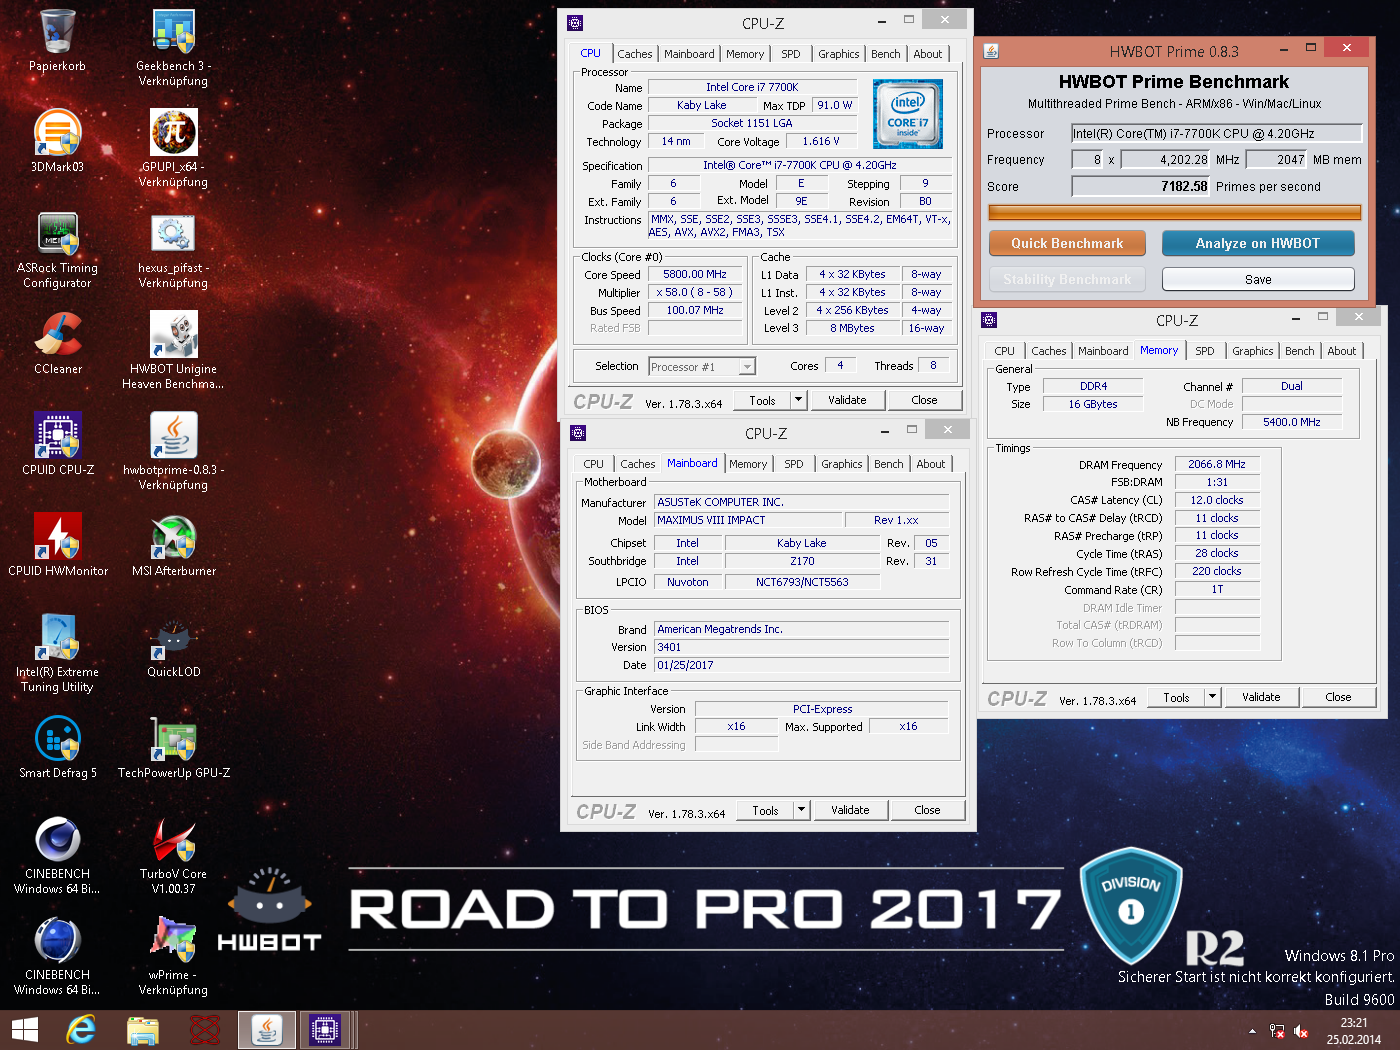Open Bench tab in CPU-Z CPU window

click(886, 54)
